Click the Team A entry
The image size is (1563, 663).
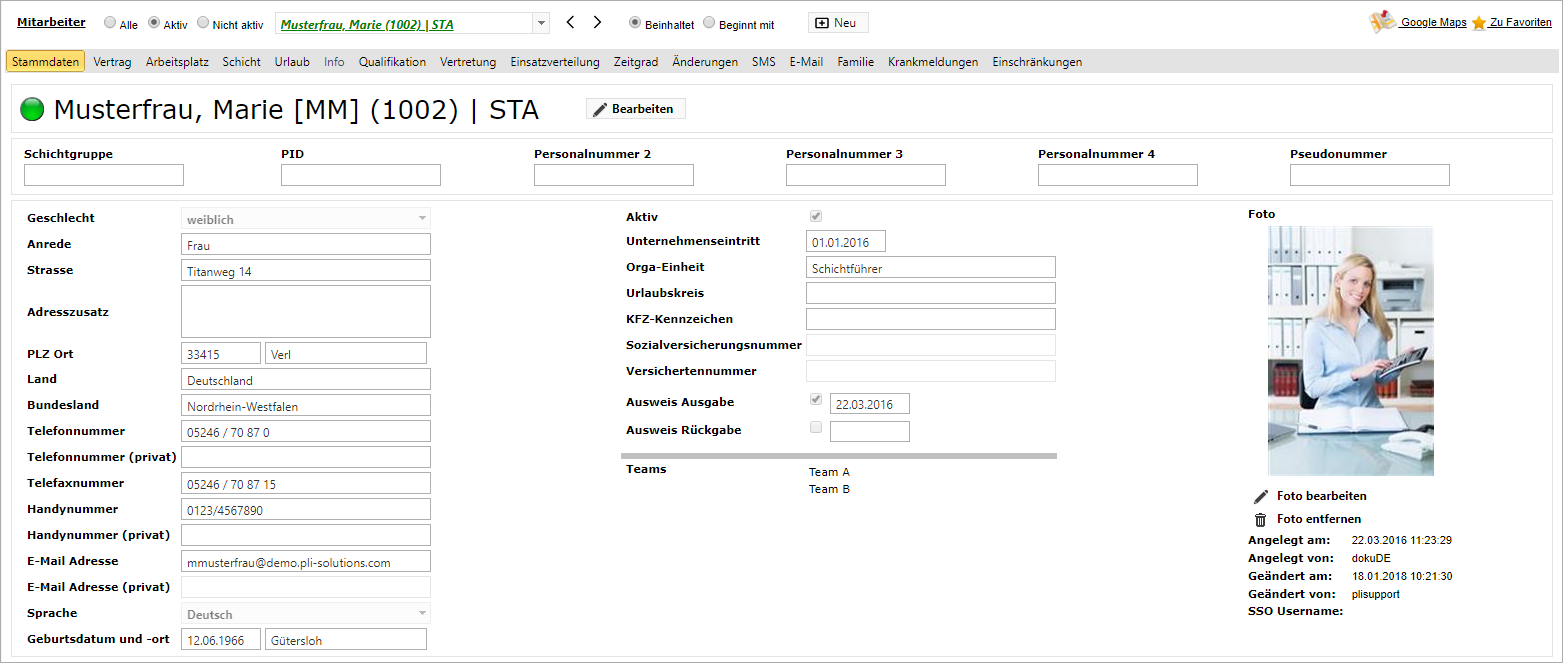[829, 472]
